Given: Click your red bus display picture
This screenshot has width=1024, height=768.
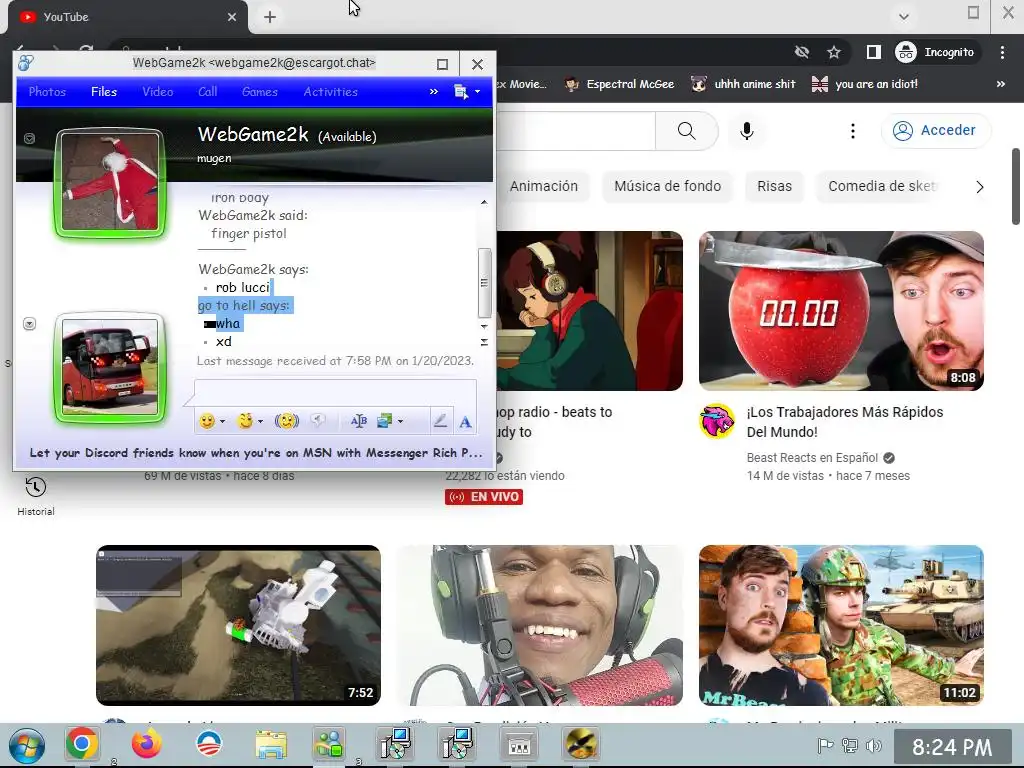Looking at the screenshot, I should tap(110, 367).
